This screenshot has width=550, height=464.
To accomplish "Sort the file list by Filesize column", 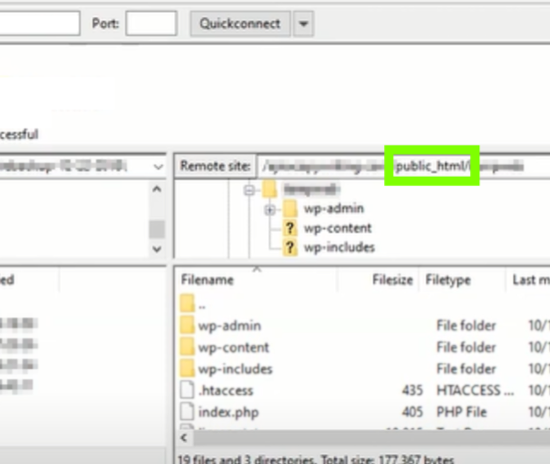I will pos(392,280).
